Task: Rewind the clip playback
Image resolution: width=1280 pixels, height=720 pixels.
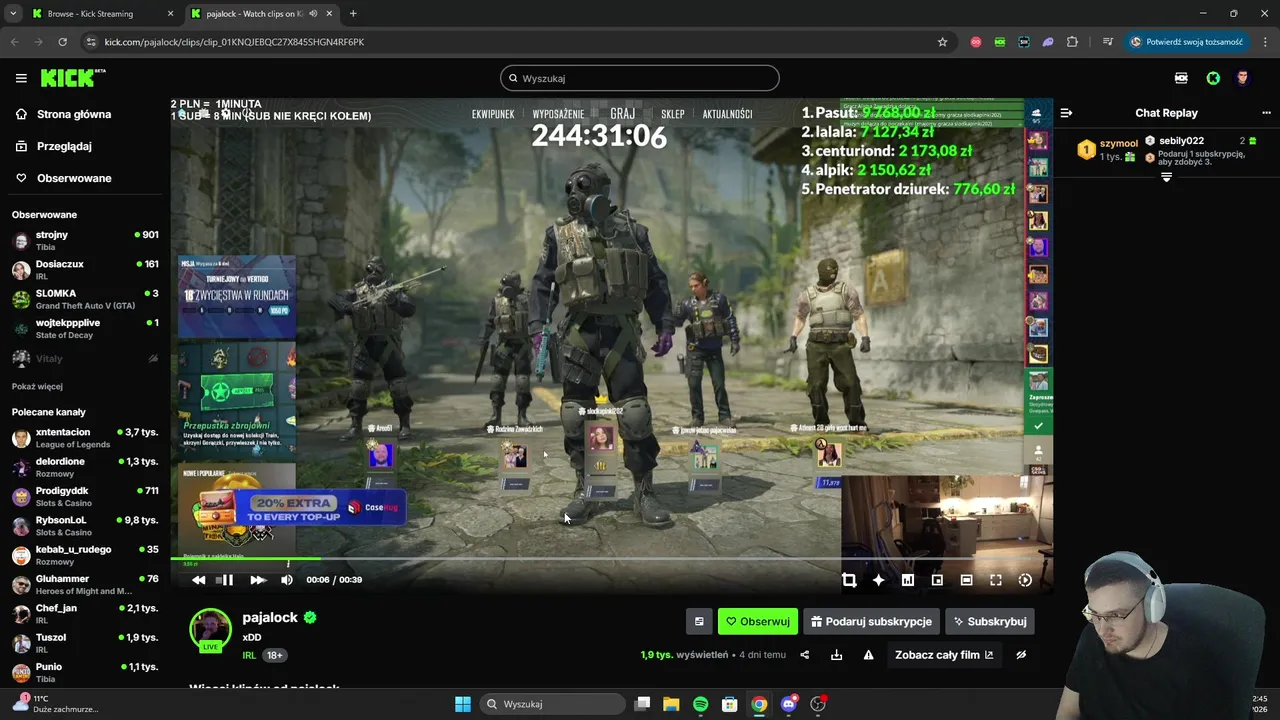Action: [x=199, y=580]
